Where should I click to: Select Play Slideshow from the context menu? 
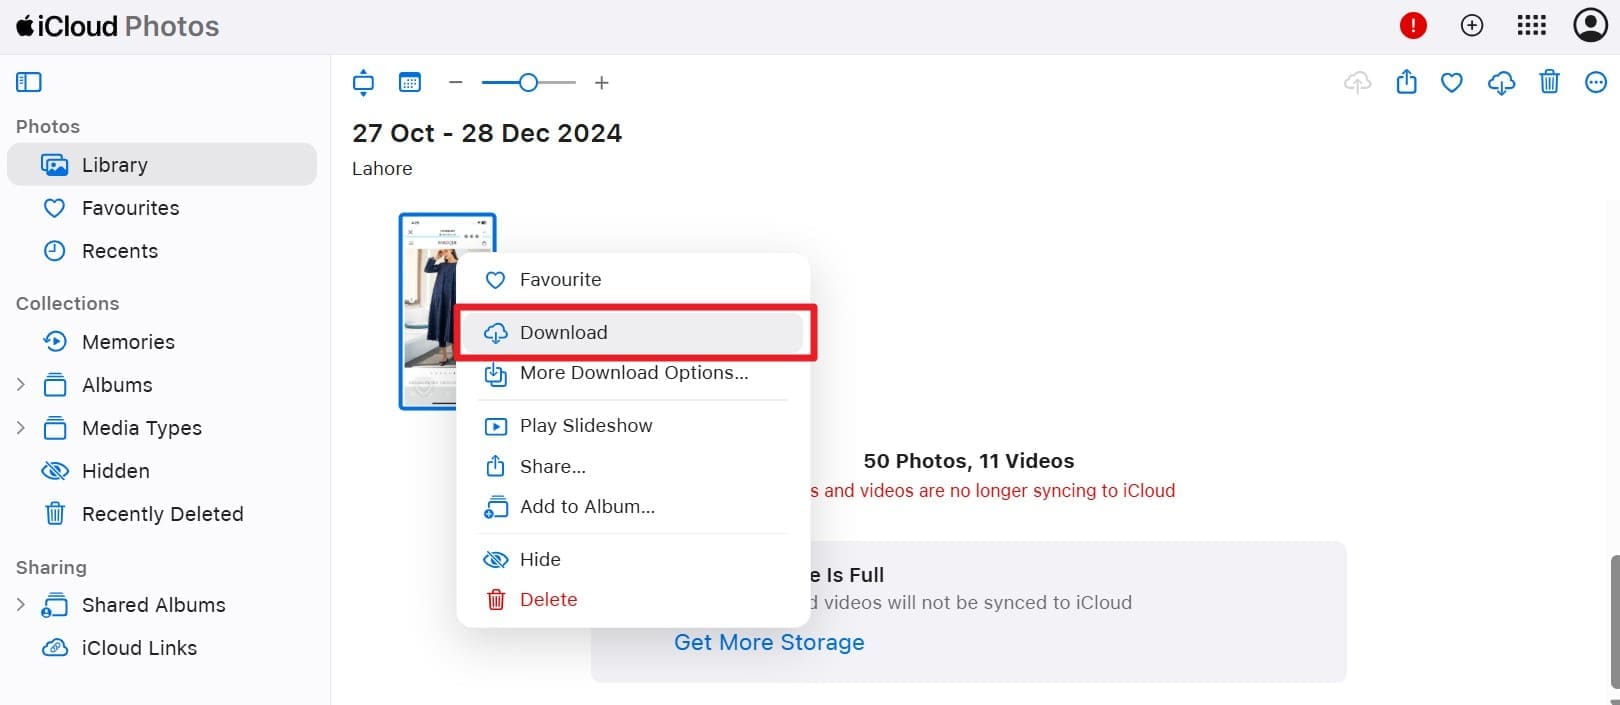[x=586, y=425]
